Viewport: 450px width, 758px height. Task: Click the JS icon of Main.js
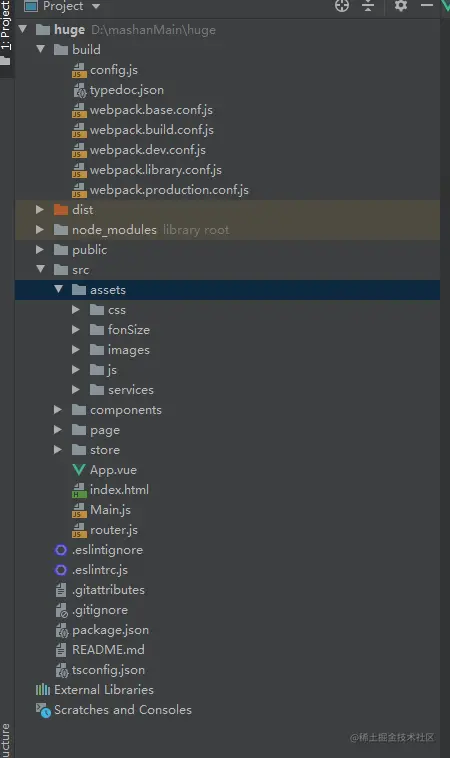pyautogui.click(x=79, y=510)
